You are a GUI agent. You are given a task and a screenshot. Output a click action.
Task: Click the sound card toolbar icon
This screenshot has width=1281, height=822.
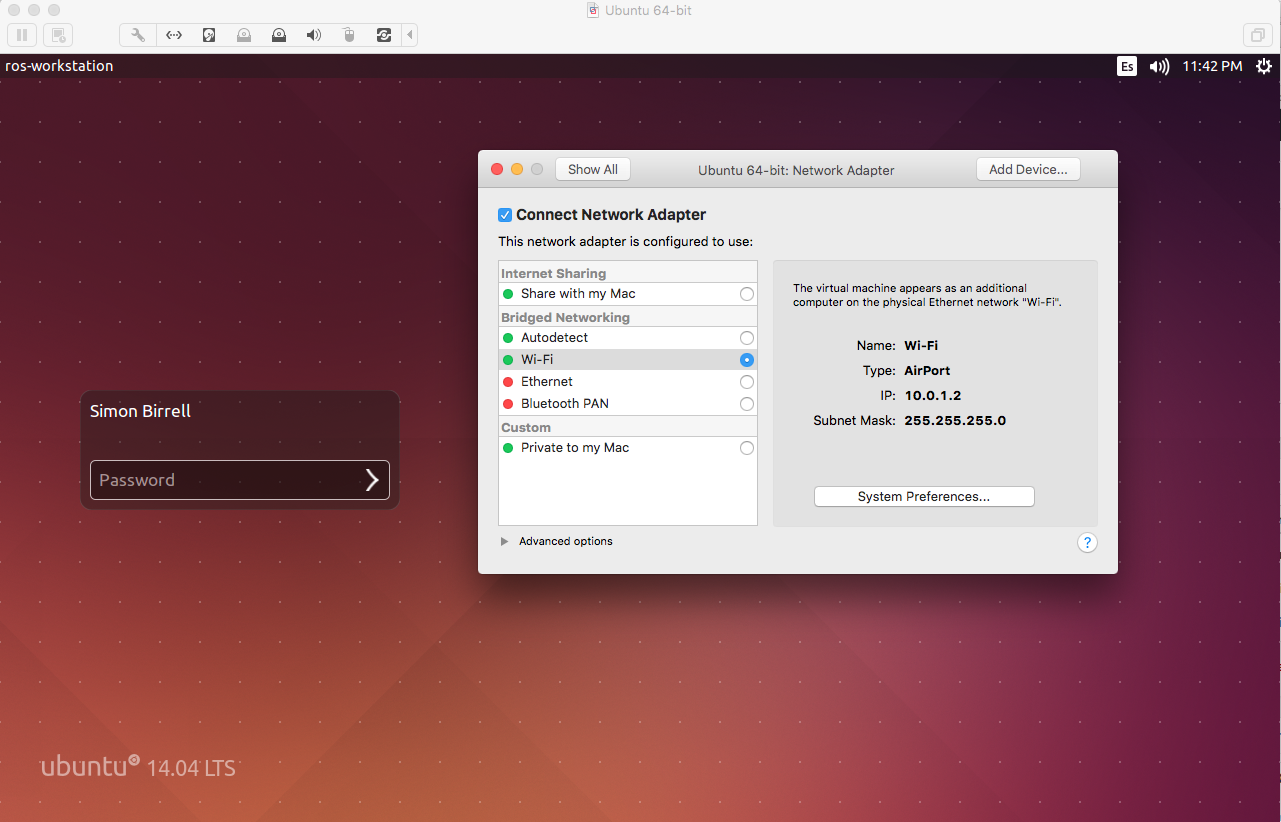coord(314,35)
